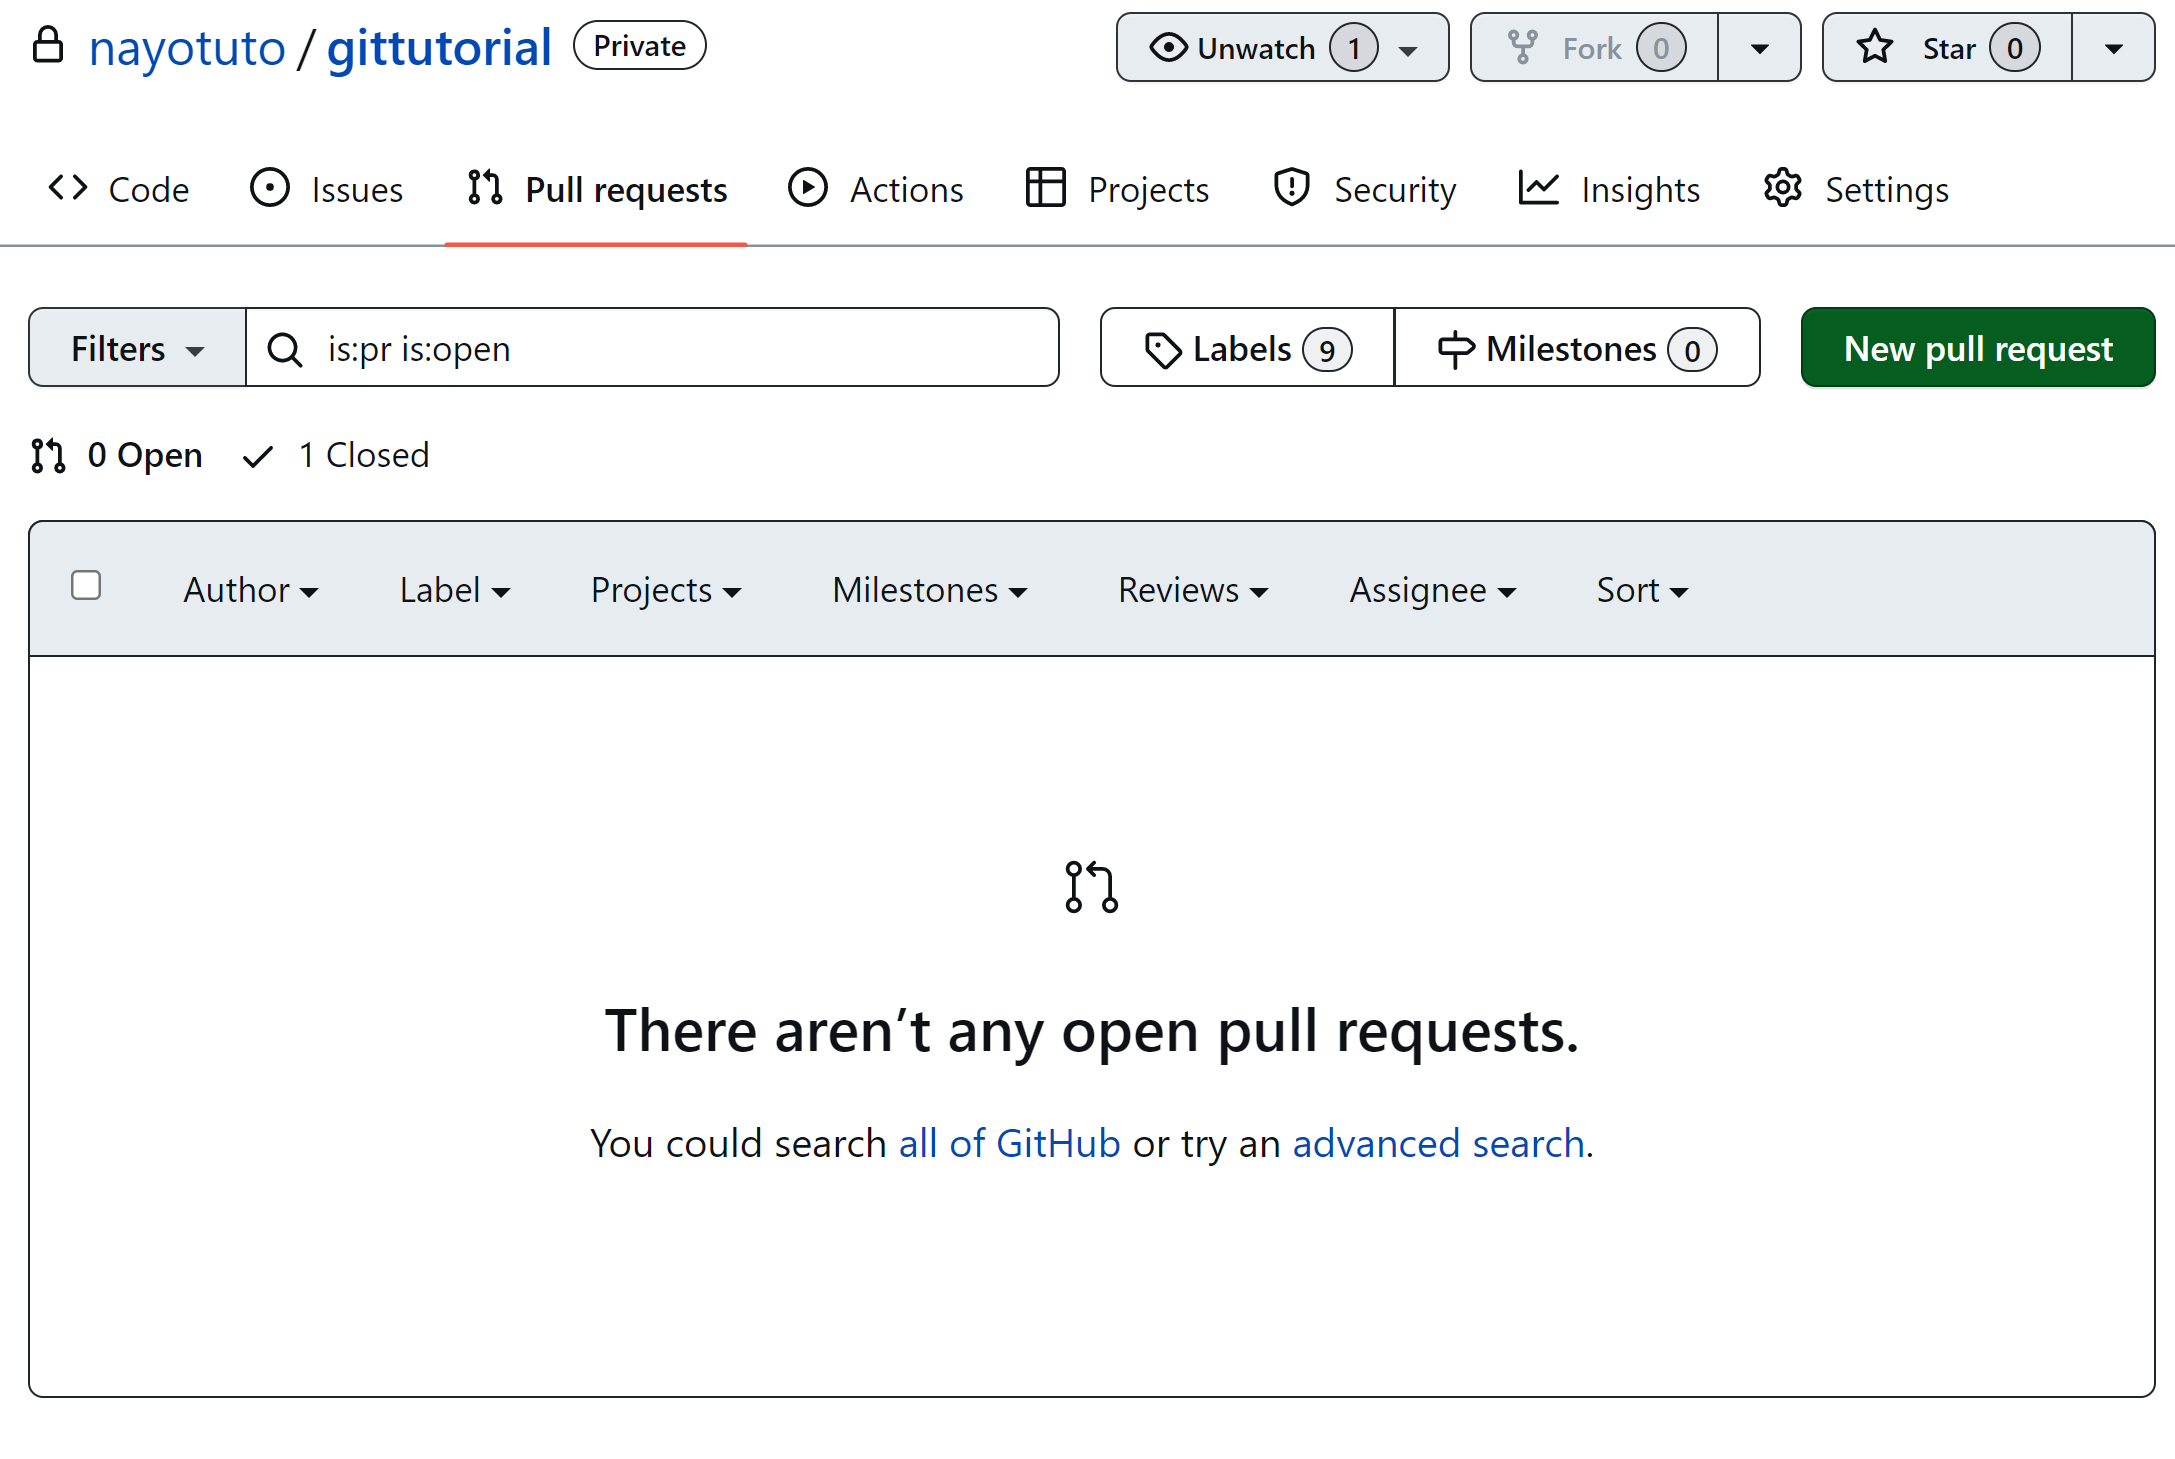Tick the select-all pull requests checkbox
2175x1459 pixels.
[x=86, y=585]
